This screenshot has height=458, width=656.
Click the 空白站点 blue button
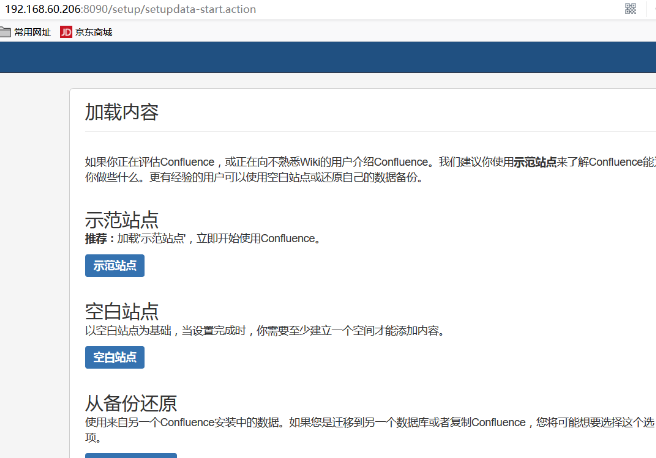click(x=115, y=357)
